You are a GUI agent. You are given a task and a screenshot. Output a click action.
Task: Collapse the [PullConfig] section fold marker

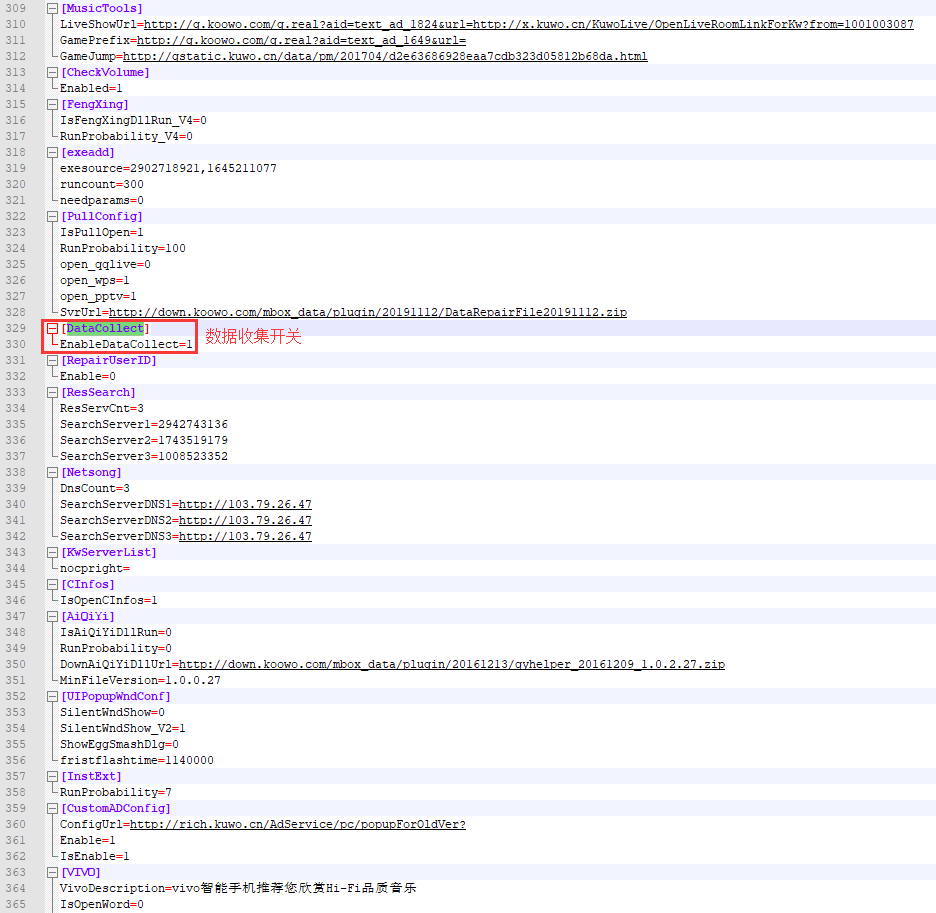(x=52, y=216)
